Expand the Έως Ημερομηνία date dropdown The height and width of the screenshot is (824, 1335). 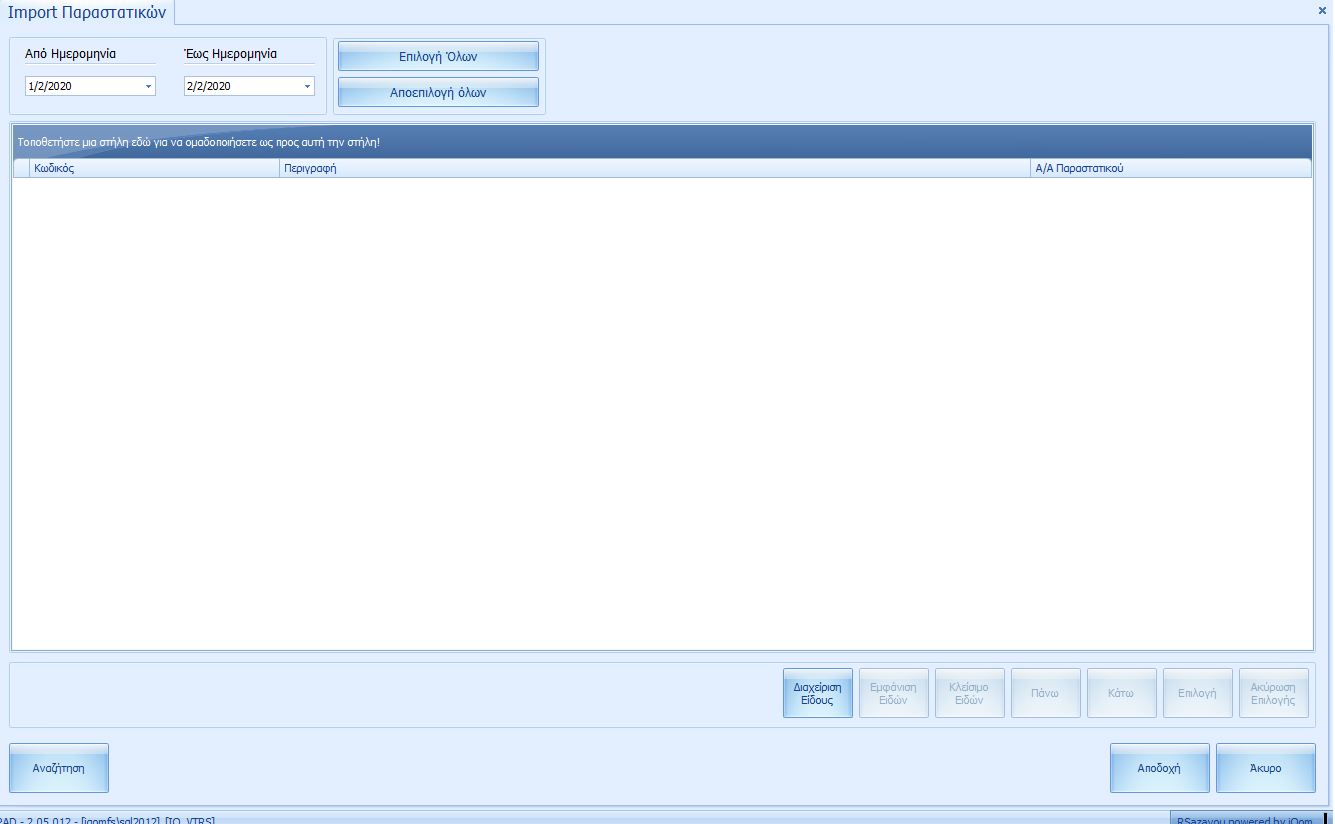coord(307,87)
